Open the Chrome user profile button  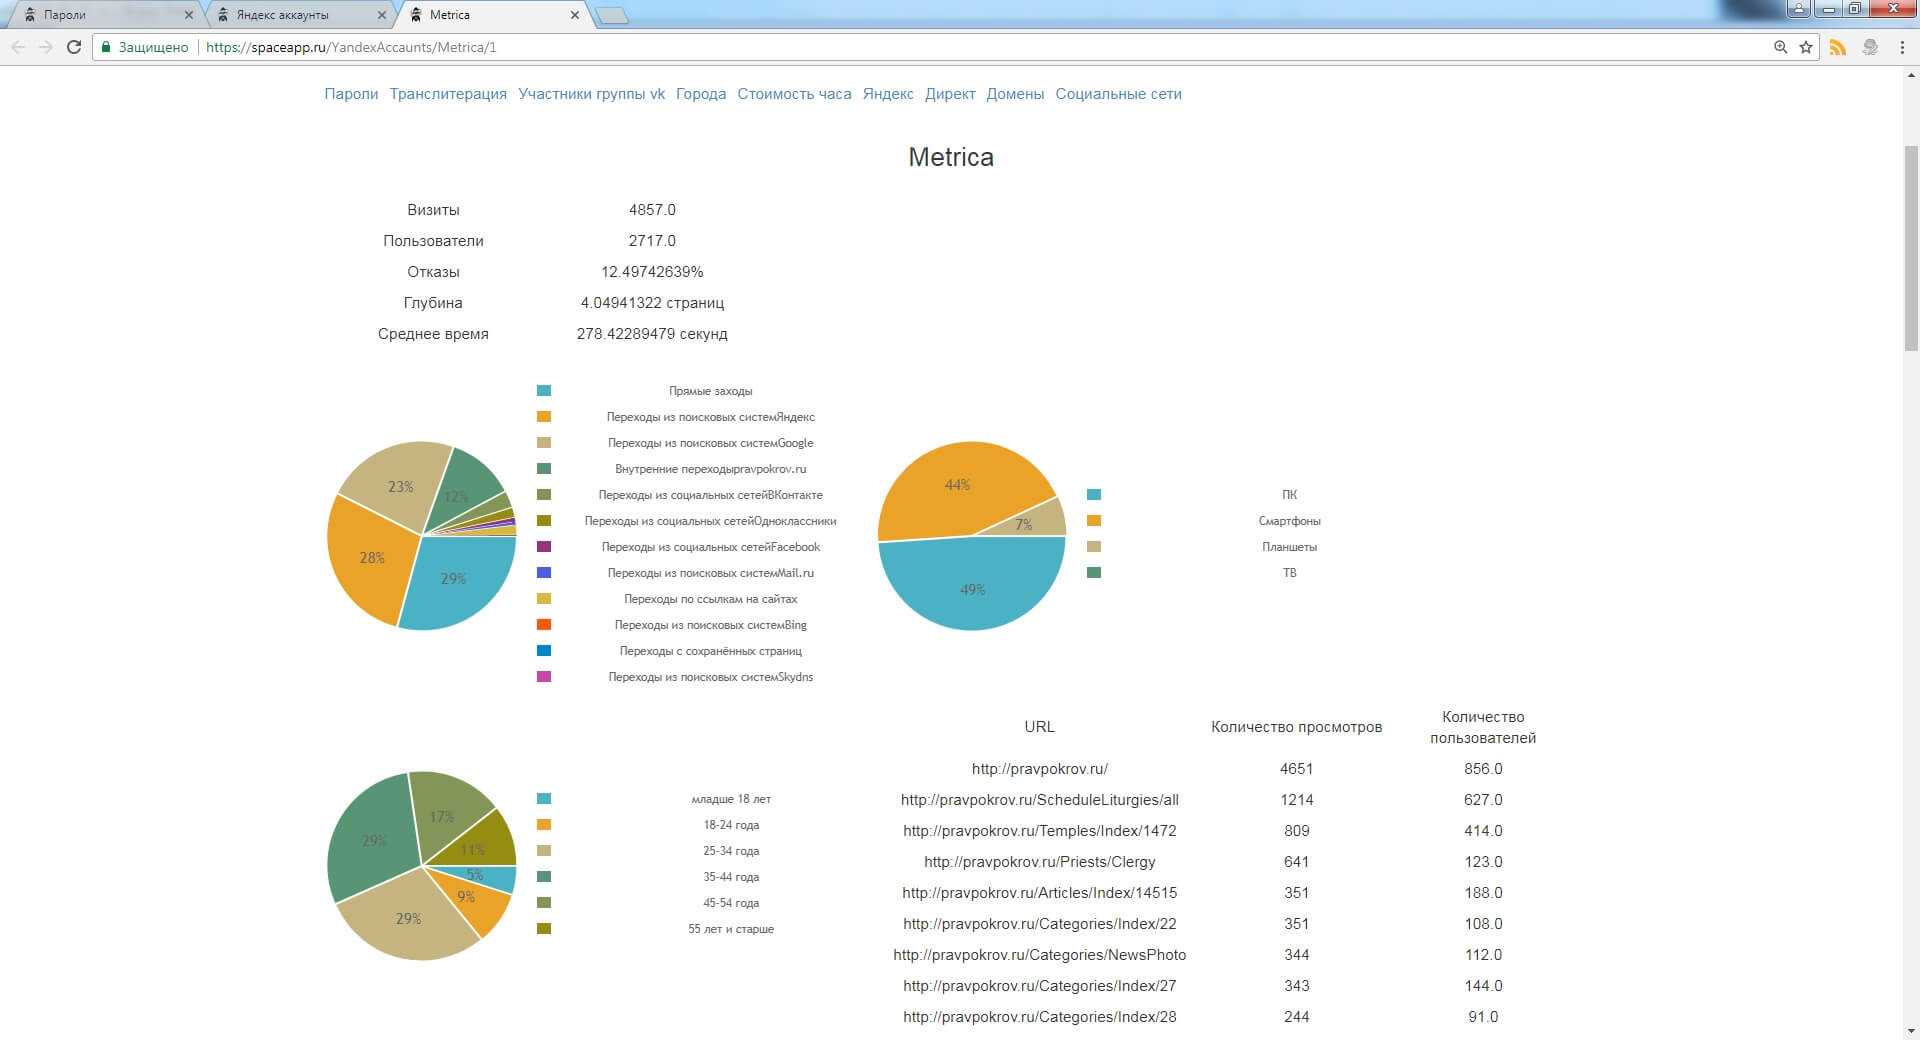[x=1798, y=9]
